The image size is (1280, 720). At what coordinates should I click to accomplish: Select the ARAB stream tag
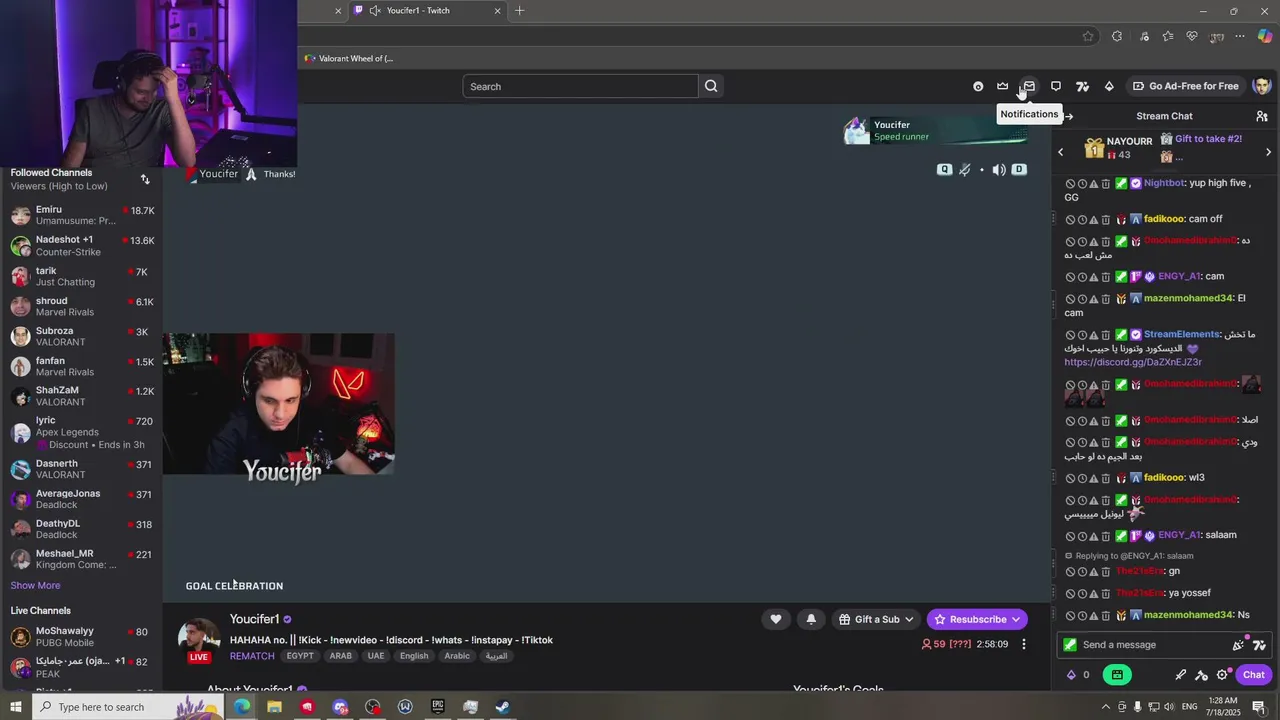[x=341, y=656]
